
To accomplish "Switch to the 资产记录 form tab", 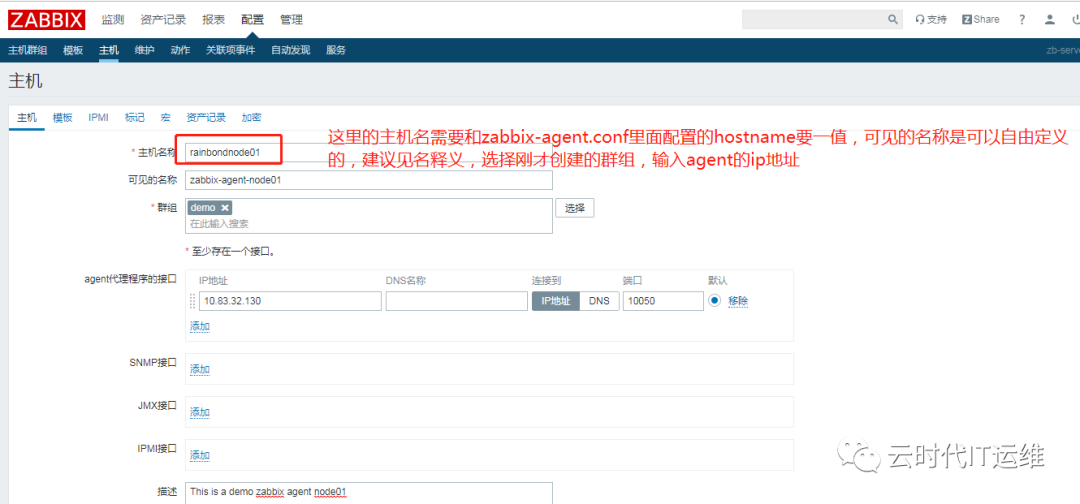I will [x=206, y=118].
